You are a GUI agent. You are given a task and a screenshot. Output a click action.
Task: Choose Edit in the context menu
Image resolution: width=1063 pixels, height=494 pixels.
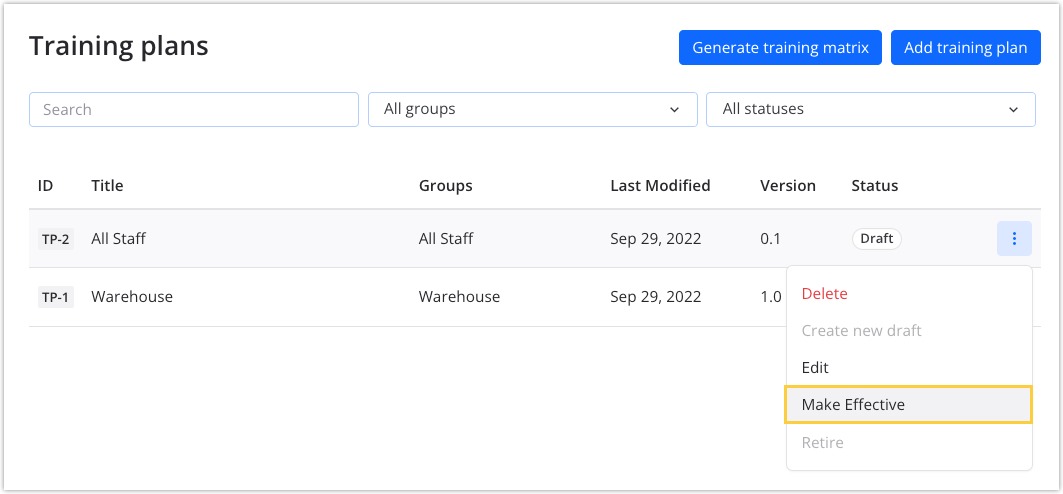pyautogui.click(x=815, y=368)
